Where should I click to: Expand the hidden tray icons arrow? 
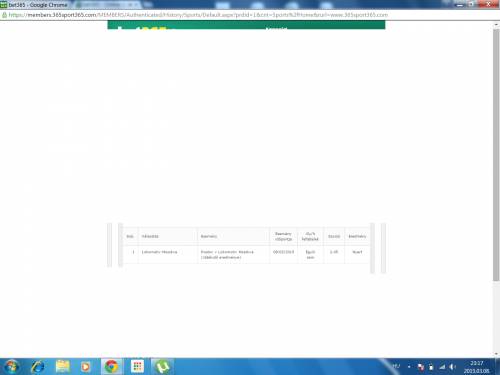[409, 367]
